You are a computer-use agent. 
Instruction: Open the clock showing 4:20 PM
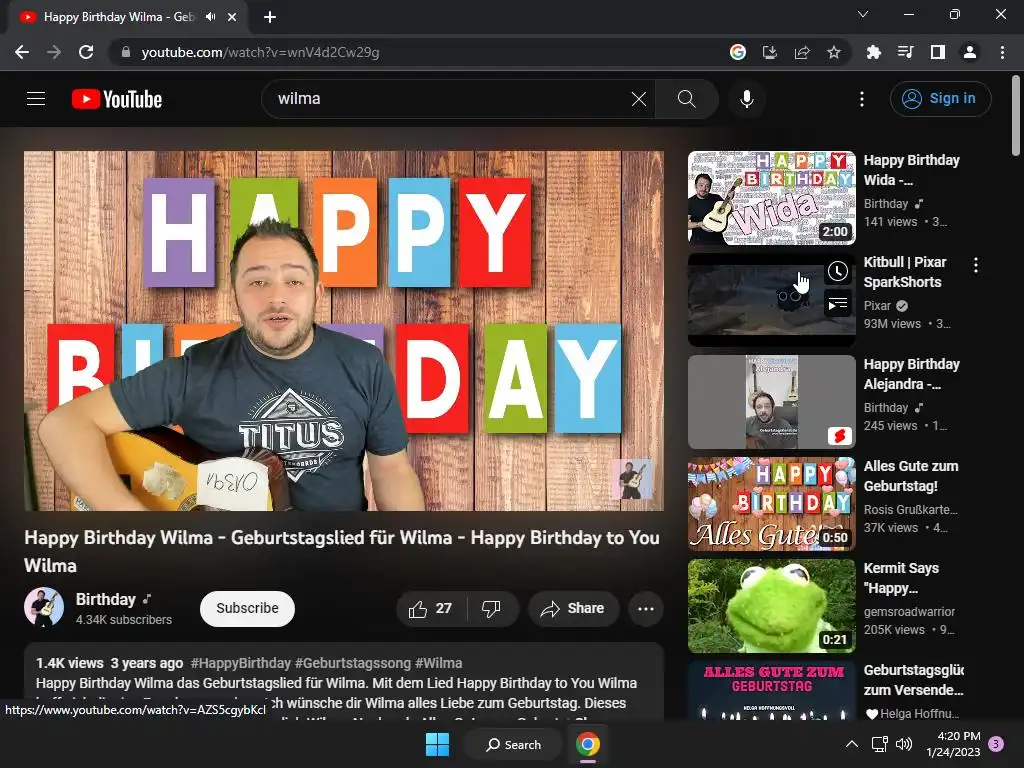[x=953, y=744]
